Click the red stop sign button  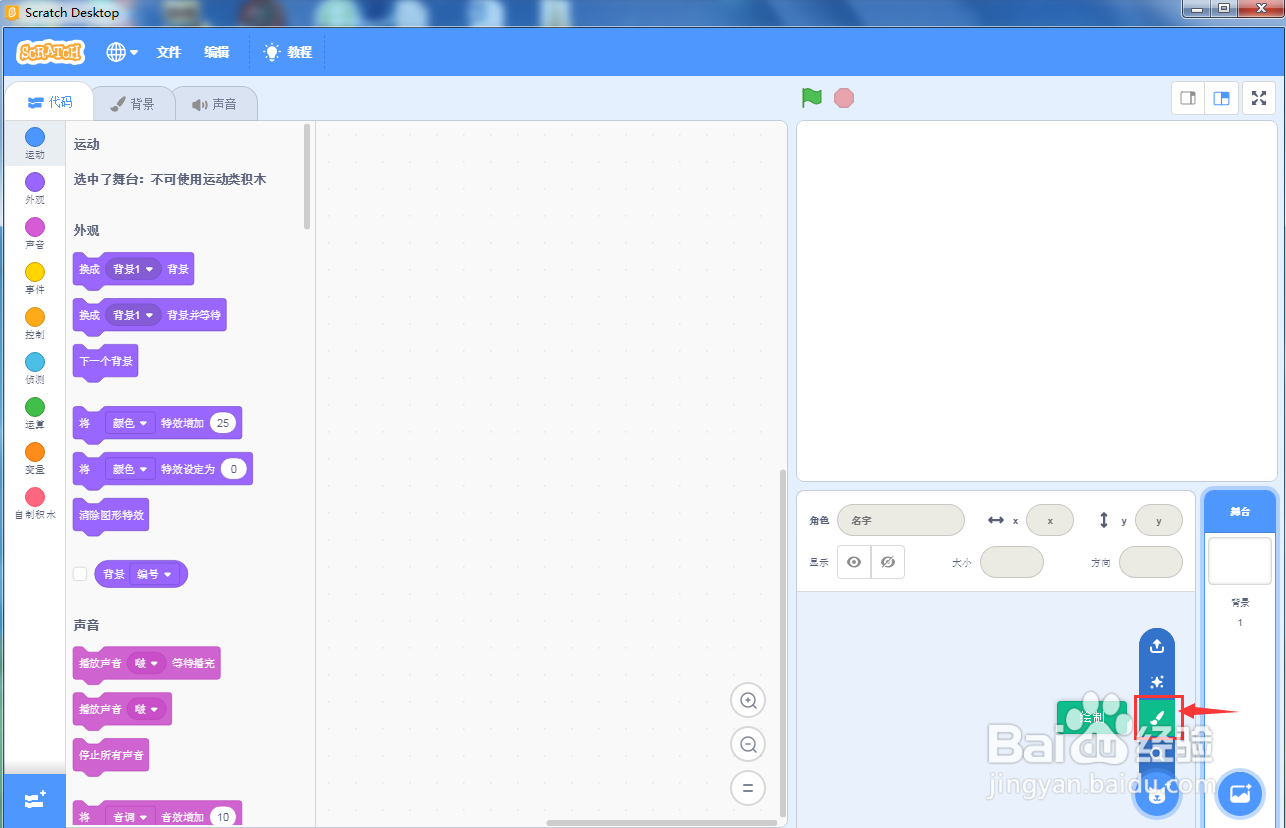(844, 98)
